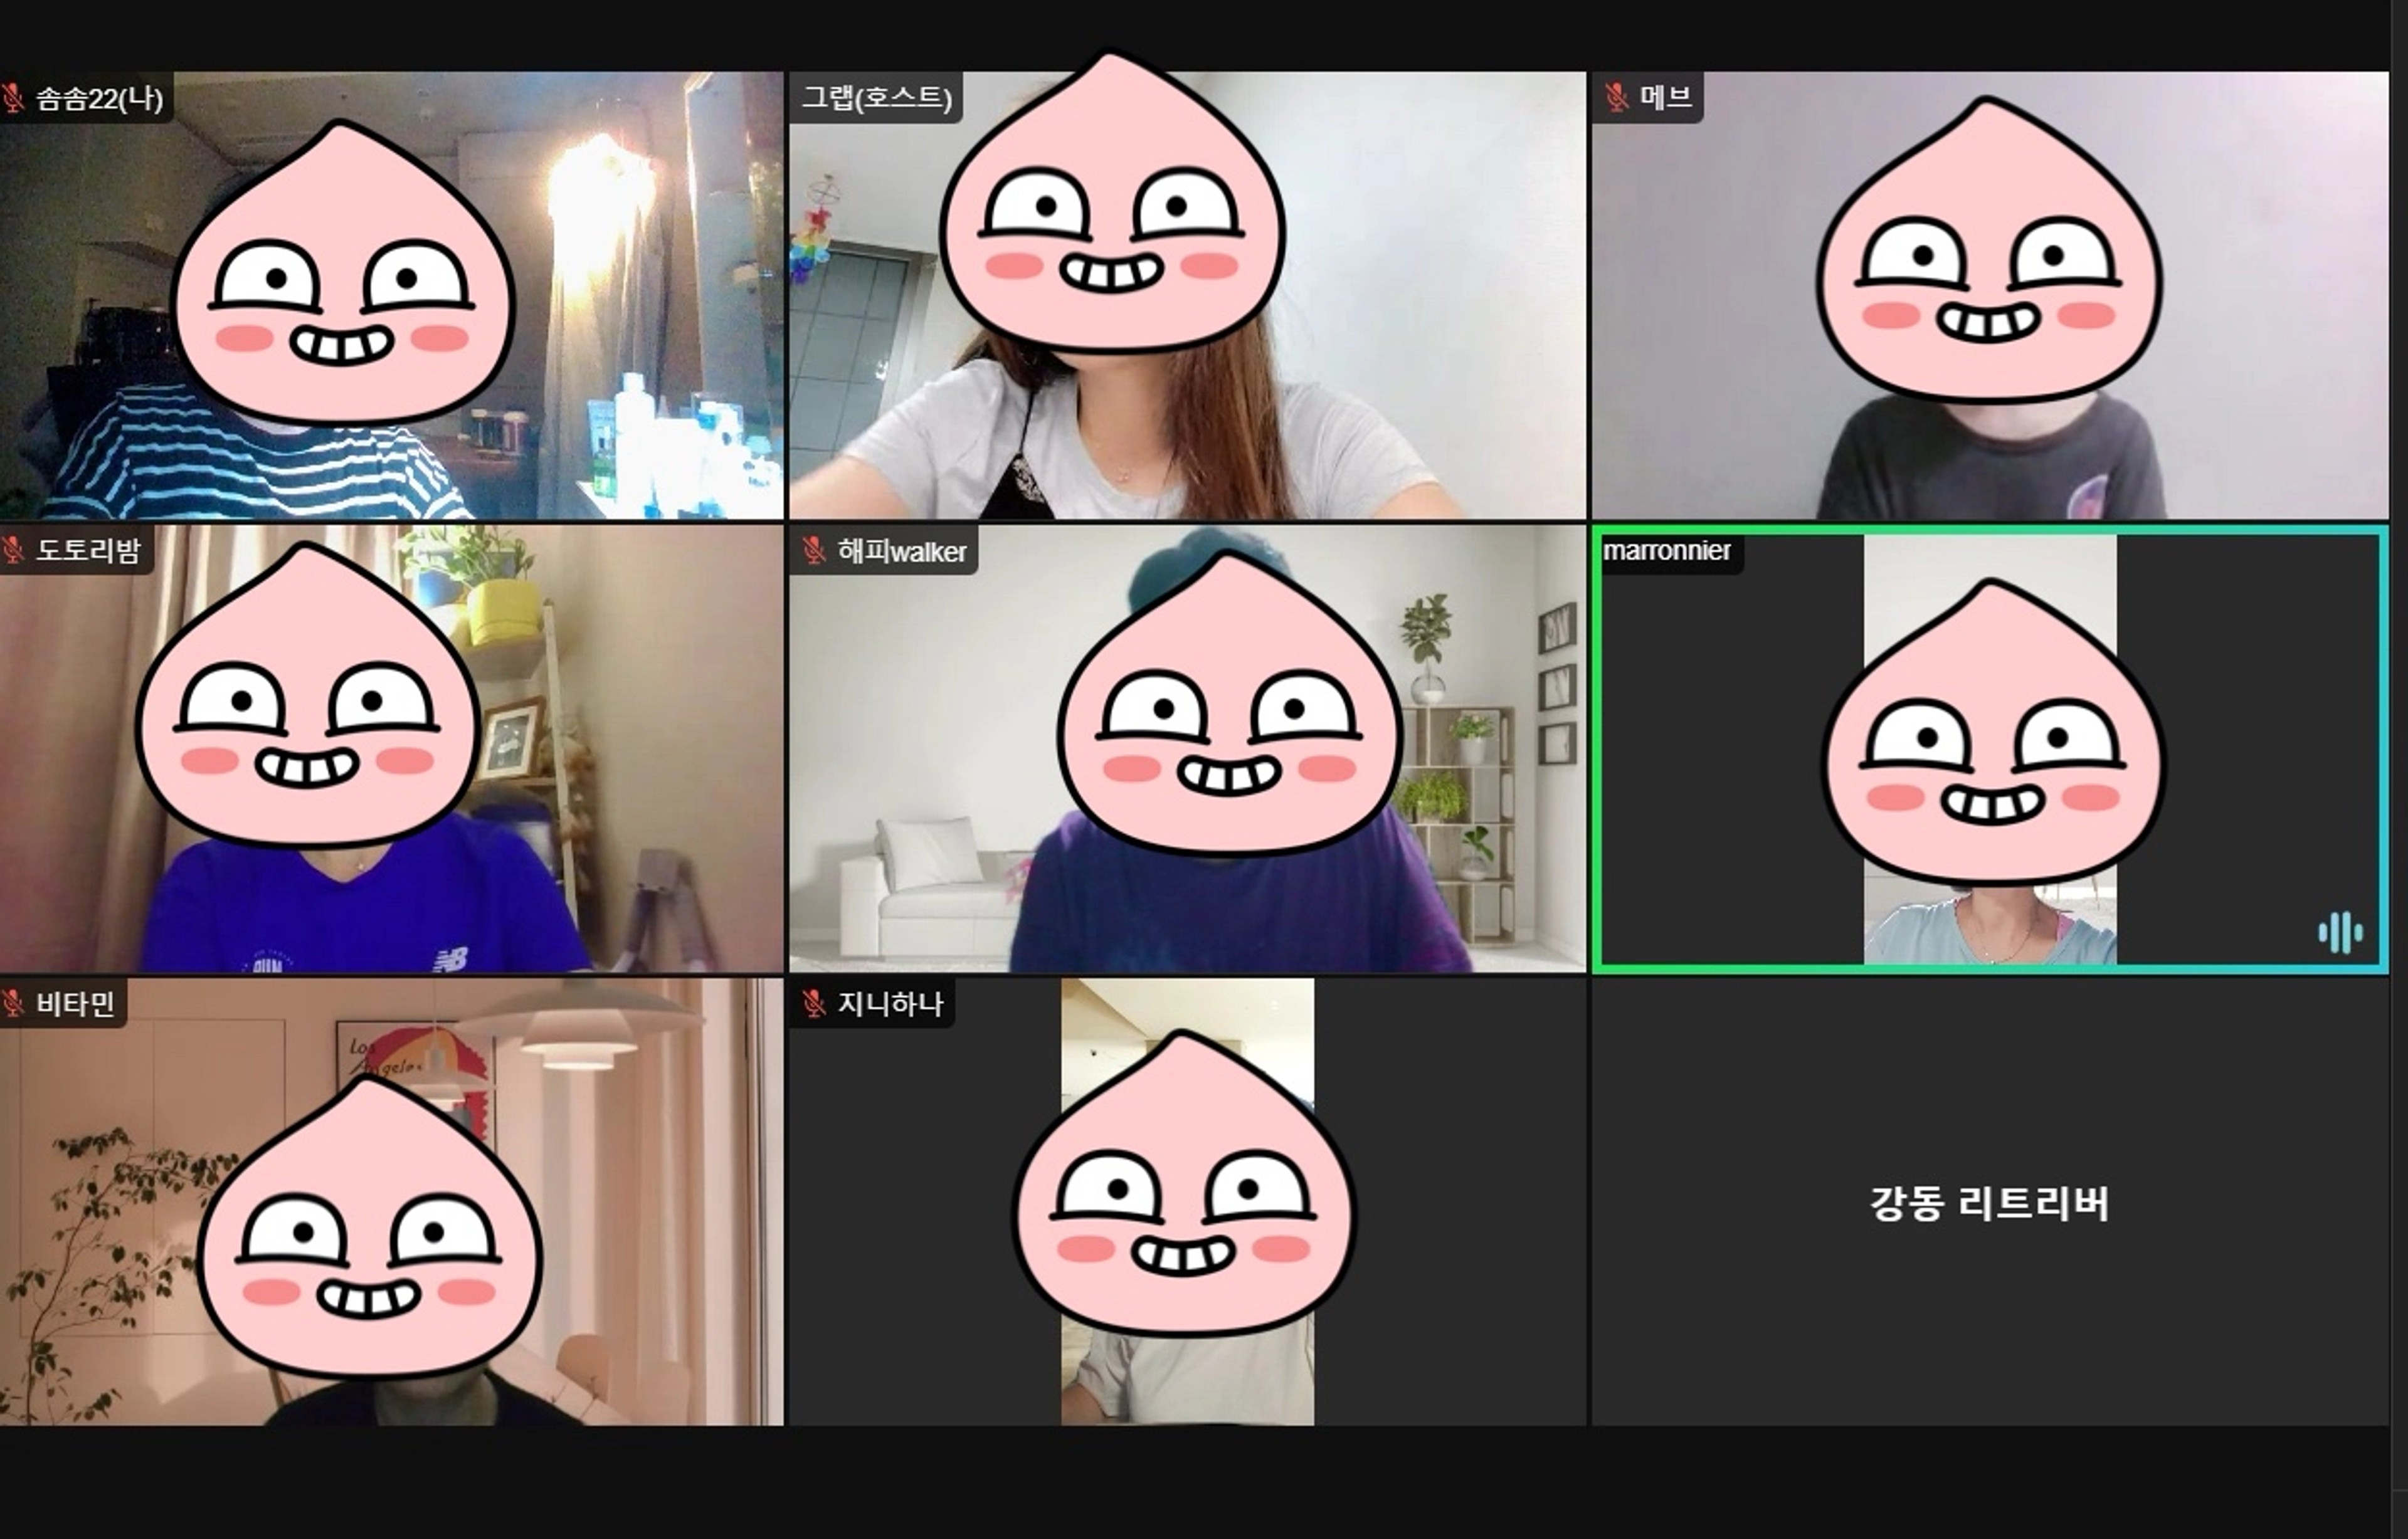Click the 강동 리트리버 participant name

coord(1989,1203)
